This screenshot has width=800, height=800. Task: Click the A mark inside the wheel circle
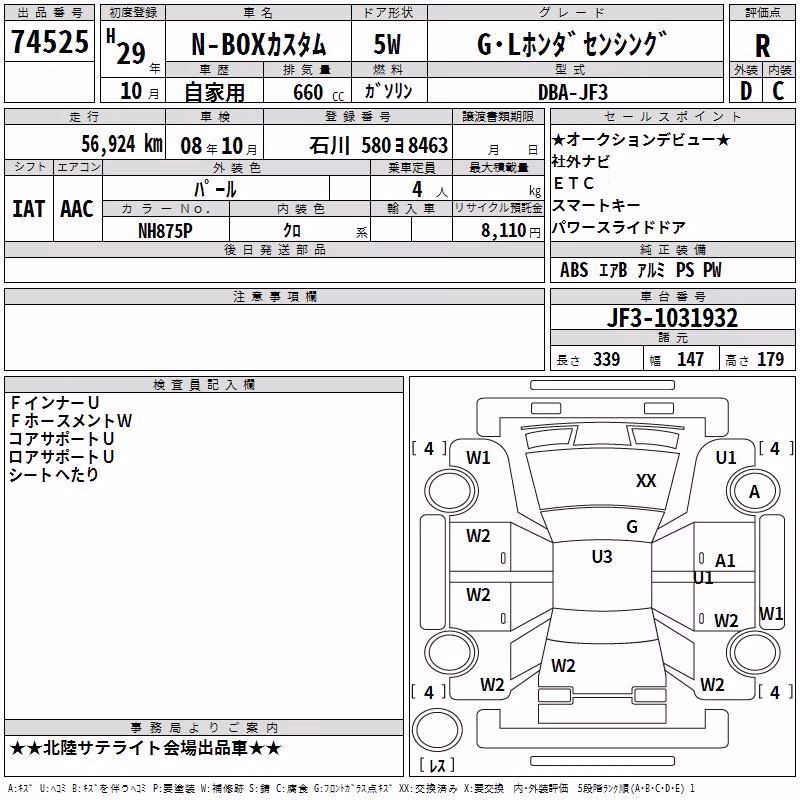point(754,492)
